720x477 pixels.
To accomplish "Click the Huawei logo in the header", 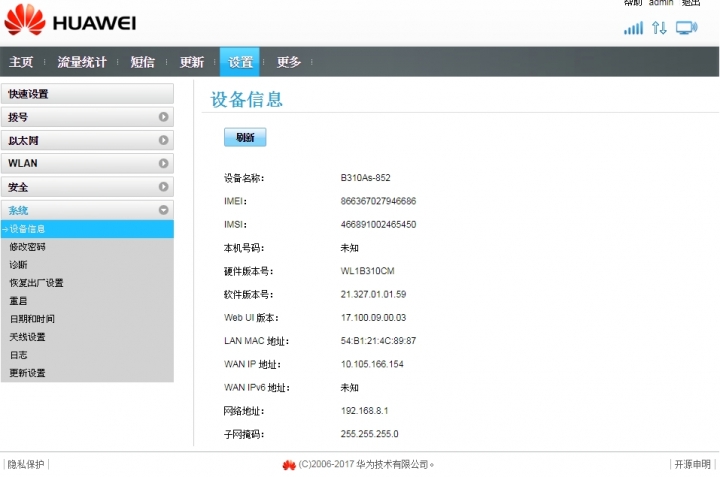I will (70, 20).
